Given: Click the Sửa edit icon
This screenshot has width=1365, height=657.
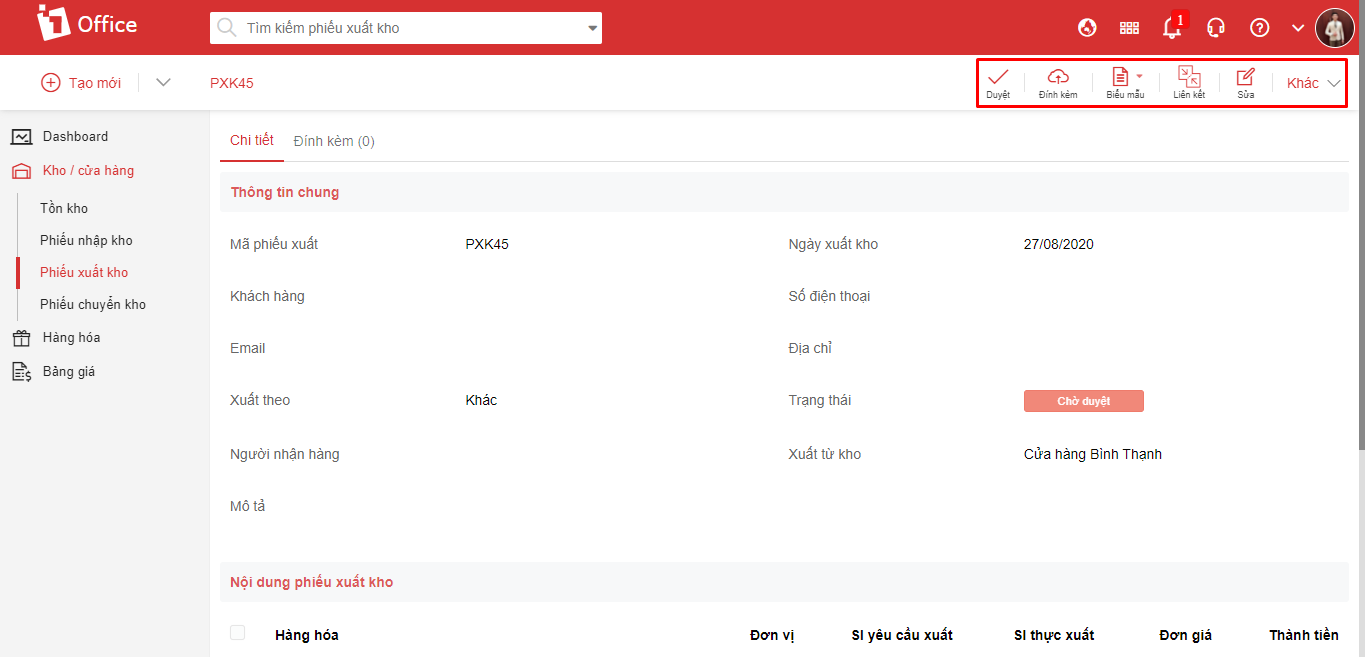Looking at the screenshot, I should tap(1245, 78).
